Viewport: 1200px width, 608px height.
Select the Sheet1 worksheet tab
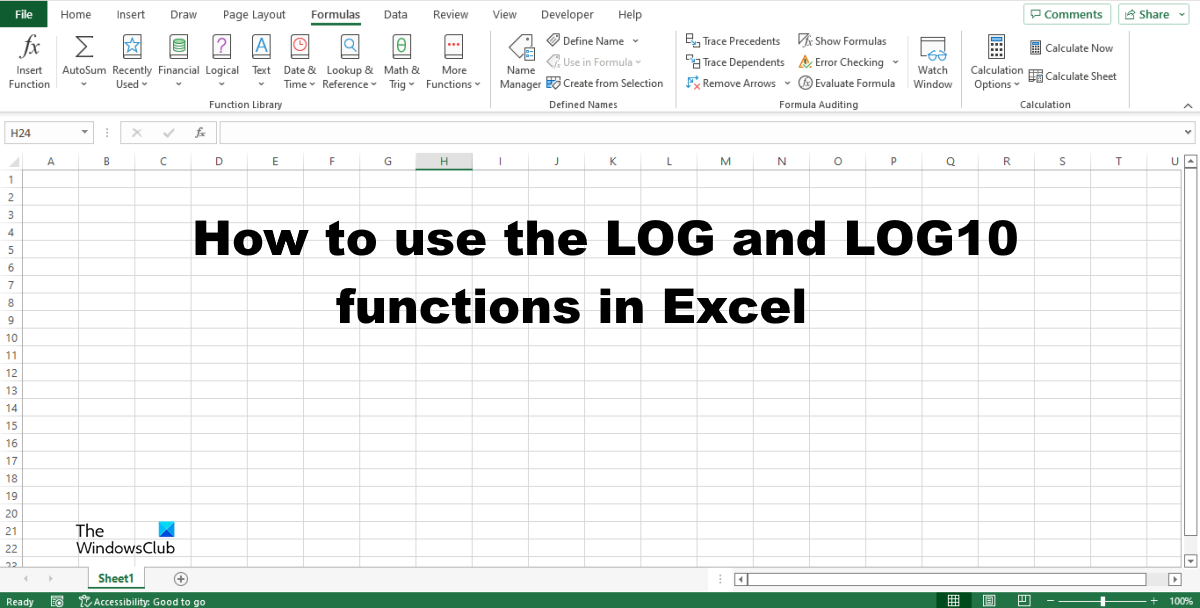pyautogui.click(x=115, y=578)
